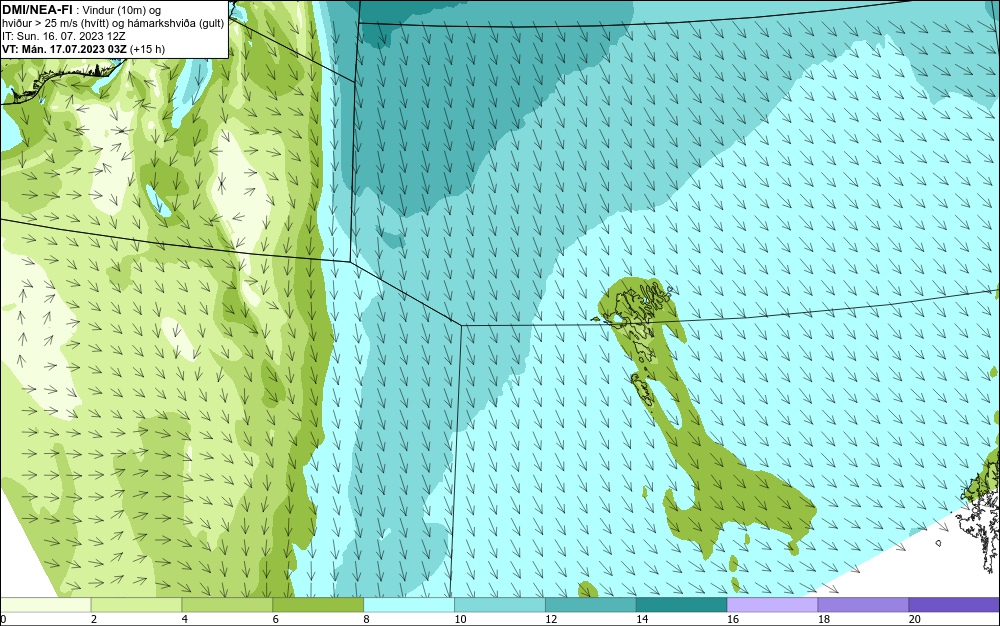This screenshot has height=626, width=1000.
Task: Click the legend scale label 18
Action: 823,619
